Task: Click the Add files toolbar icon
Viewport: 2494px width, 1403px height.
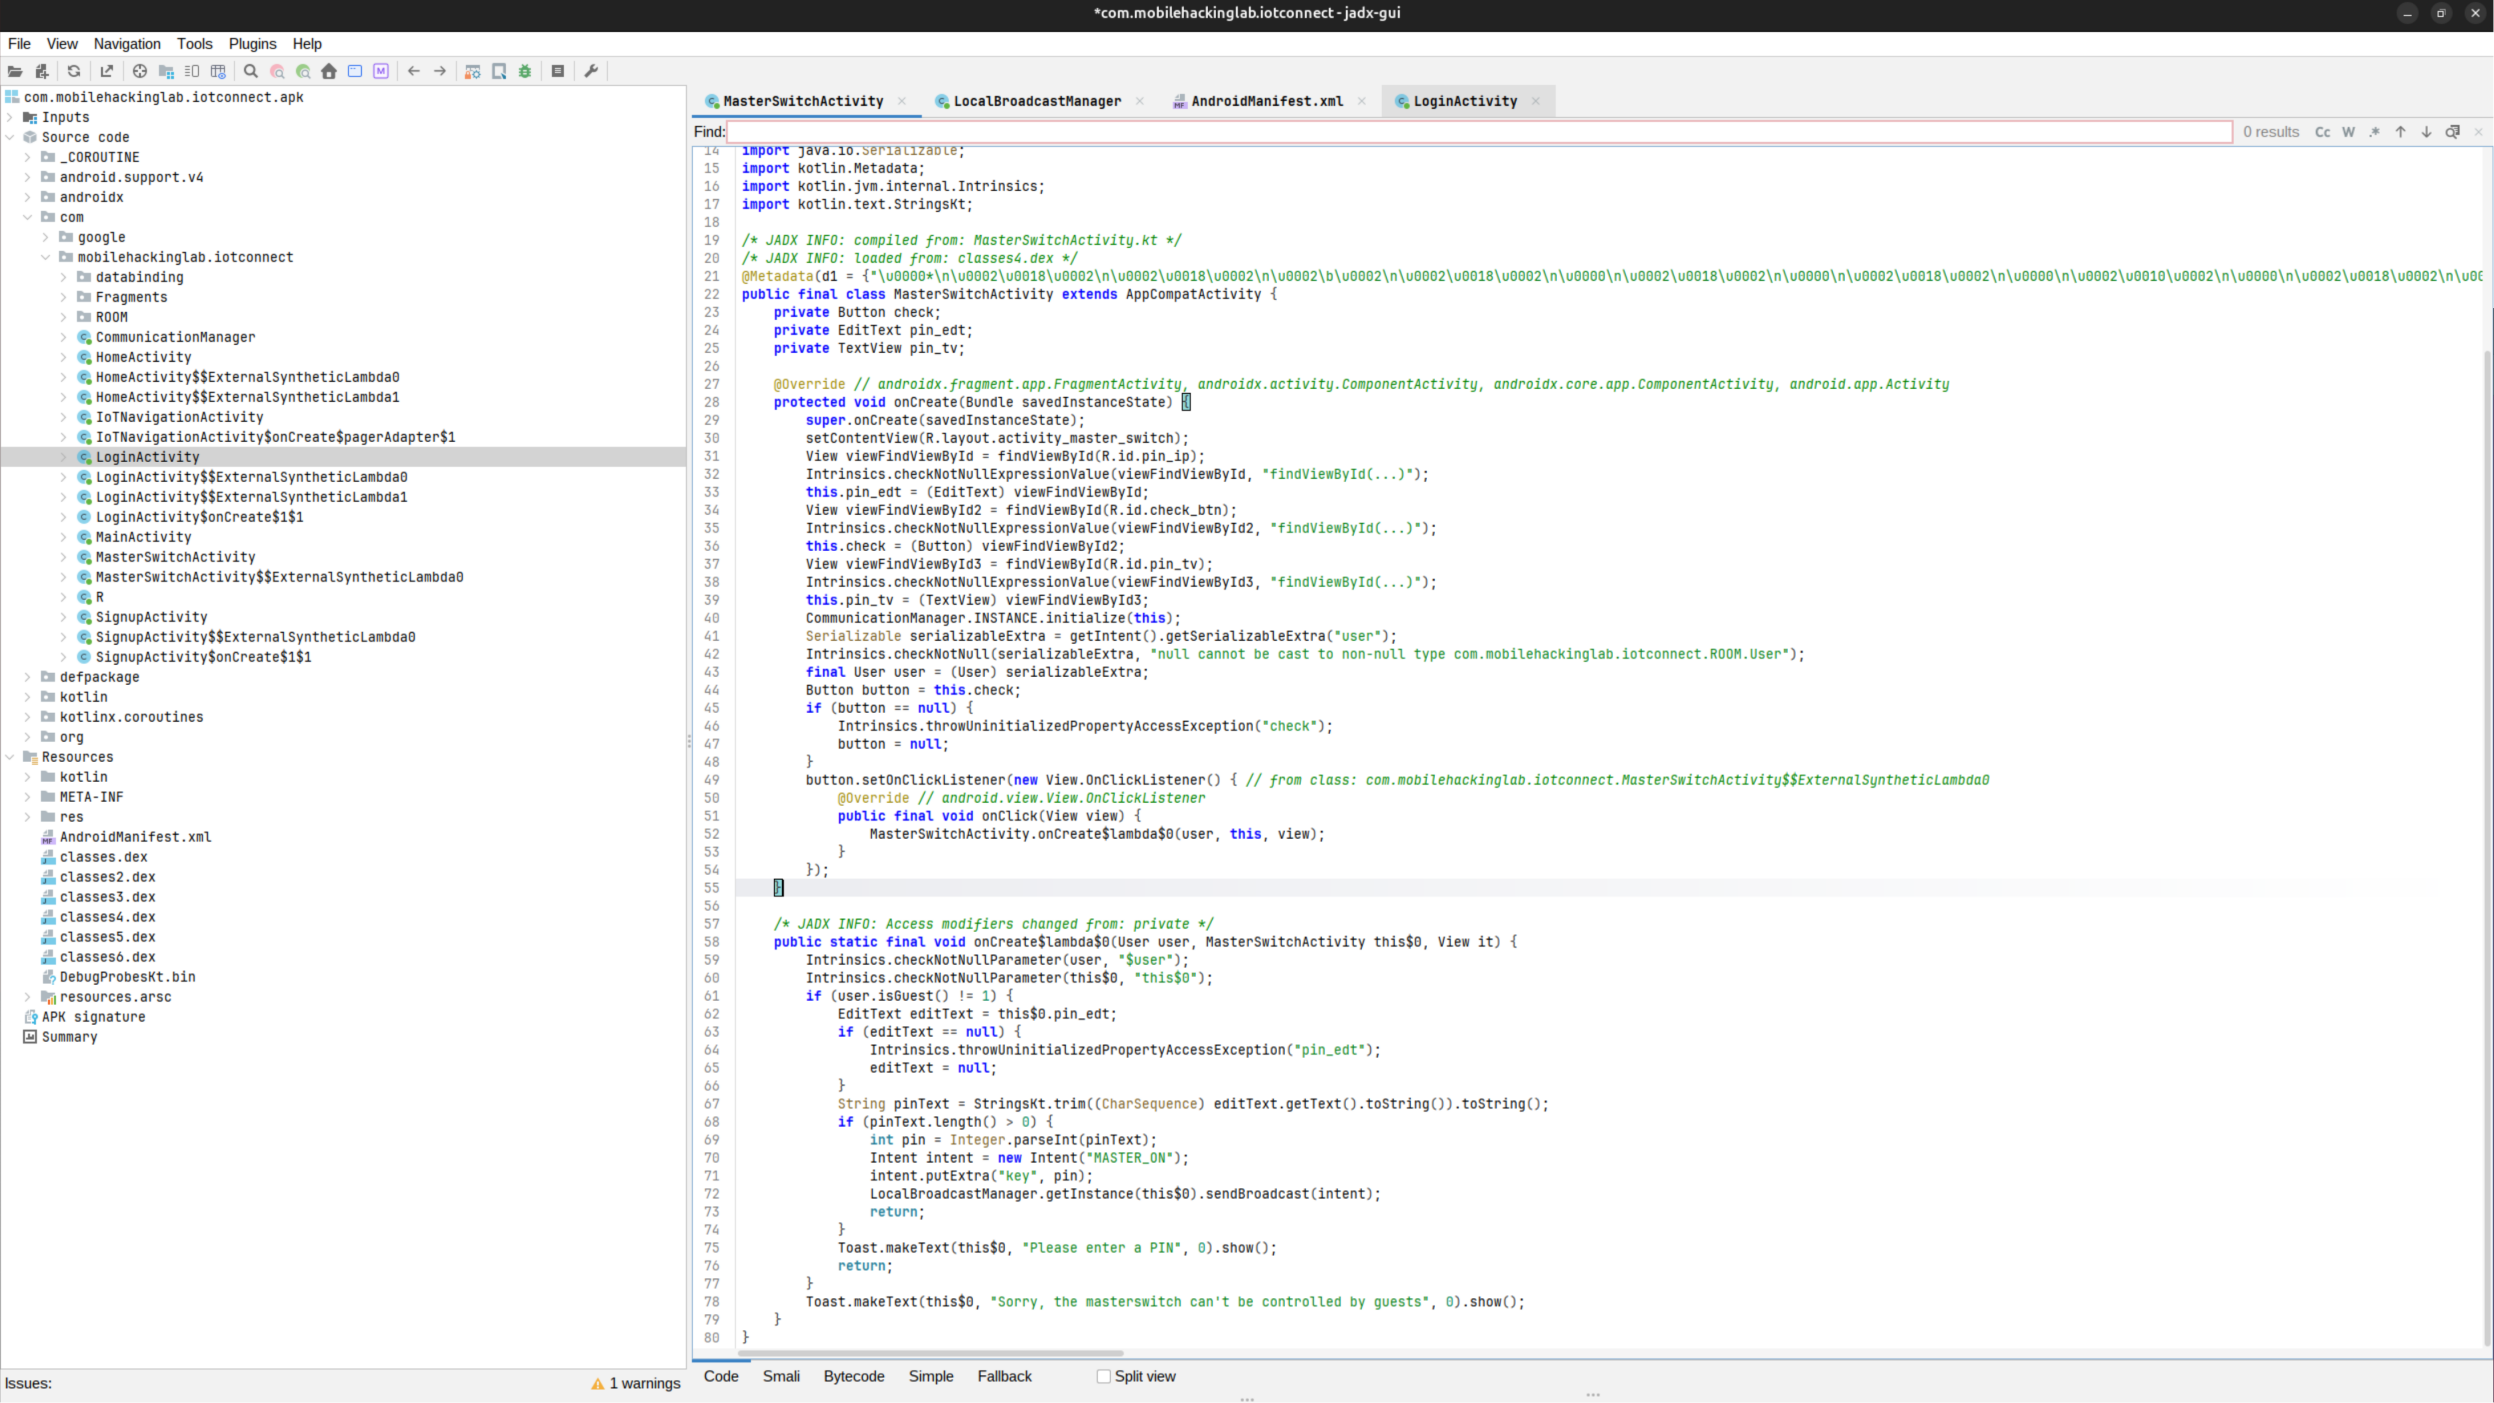Action: coord(41,71)
